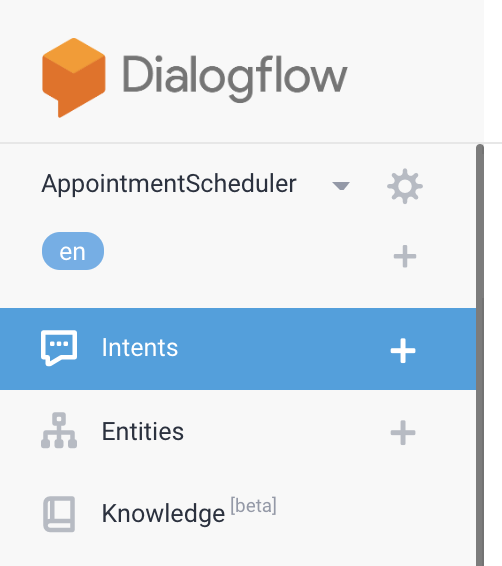Screen dimensions: 502x566
Task: Expand the agent list dropdown arrow
Action: coord(341,186)
